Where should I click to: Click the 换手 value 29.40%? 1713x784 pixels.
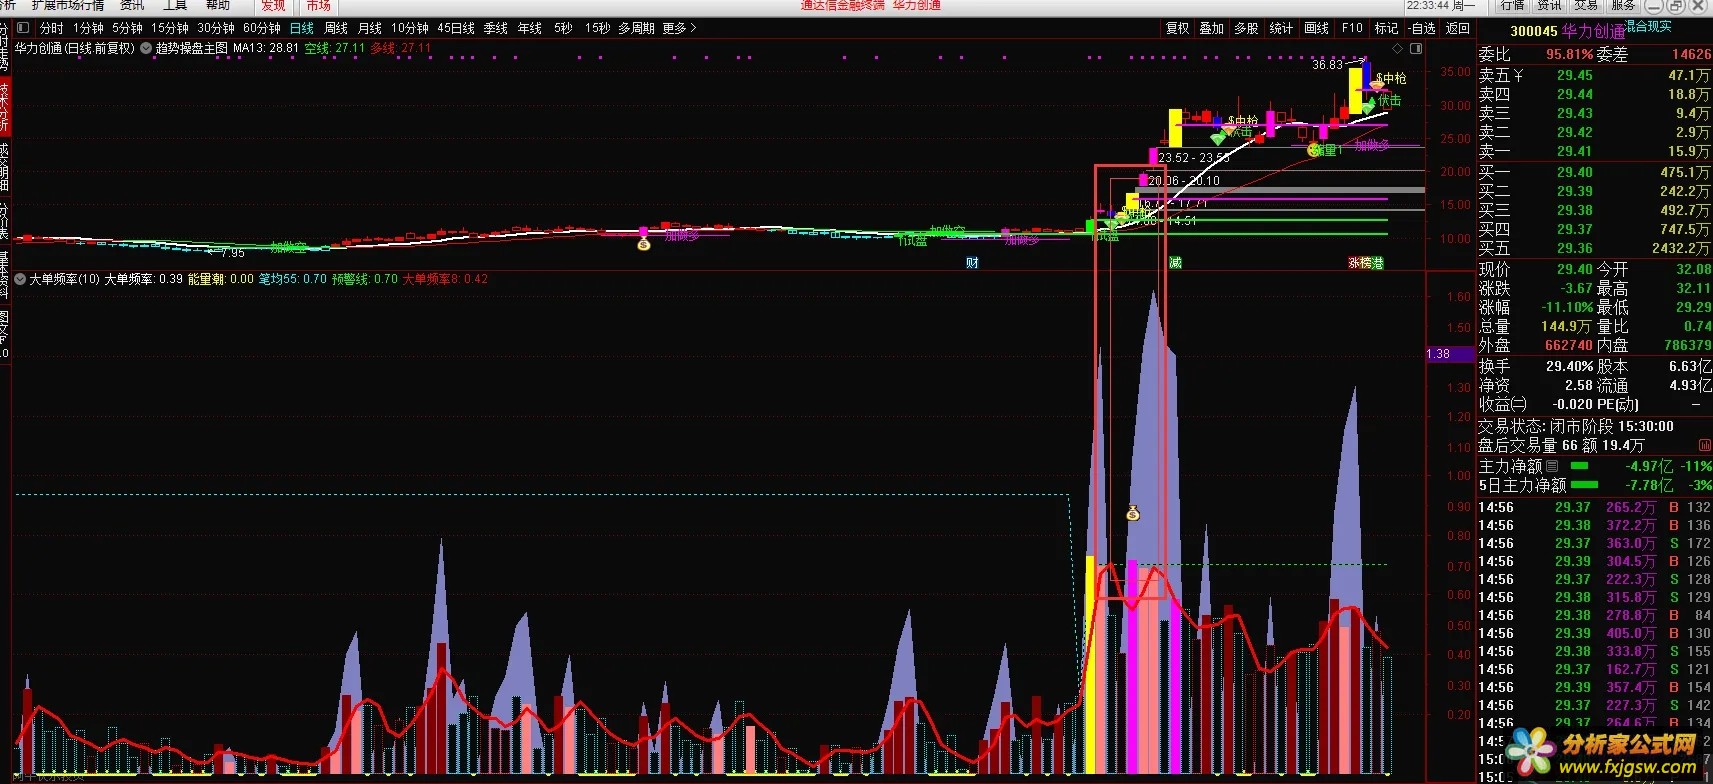pos(1569,366)
